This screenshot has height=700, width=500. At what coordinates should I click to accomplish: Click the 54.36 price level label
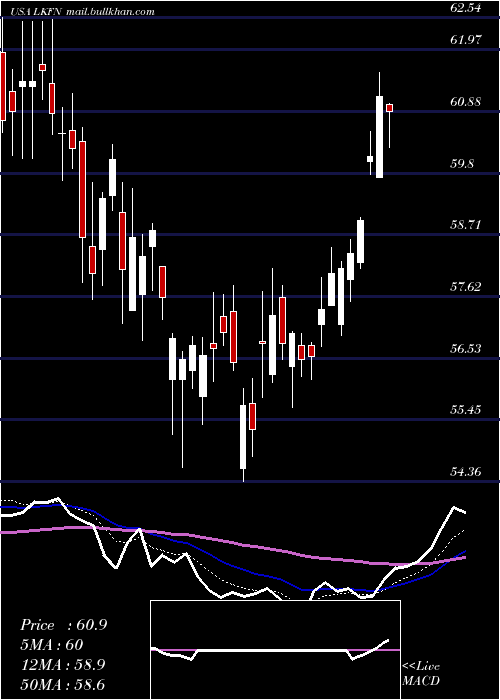pos(466,471)
